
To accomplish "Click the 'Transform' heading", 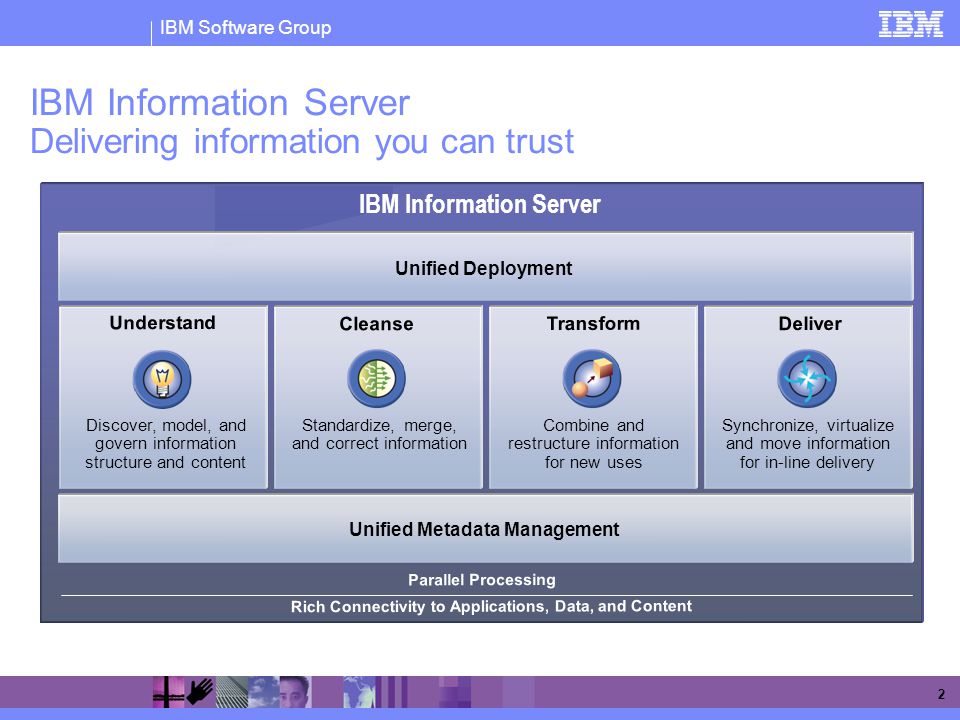I will pos(593,323).
